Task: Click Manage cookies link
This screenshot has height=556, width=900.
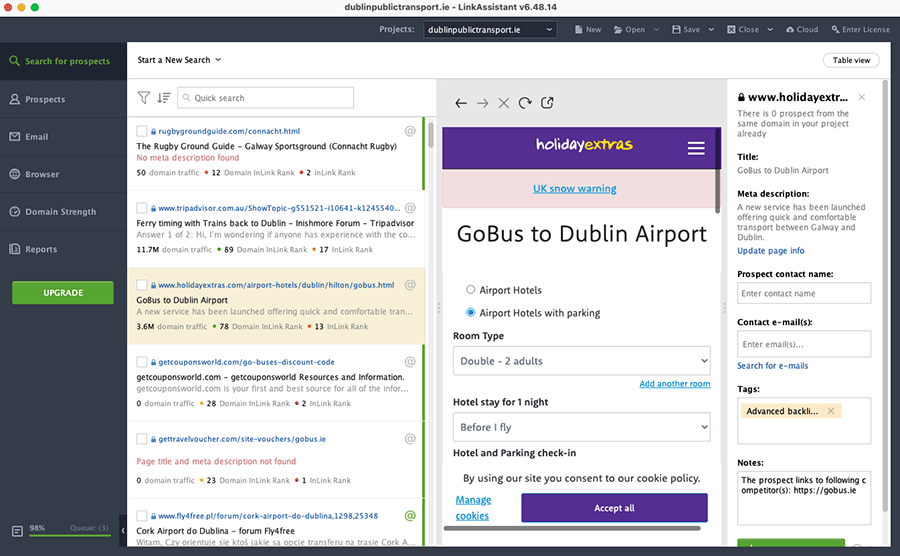Action: pyautogui.click(x=473, y=508)
